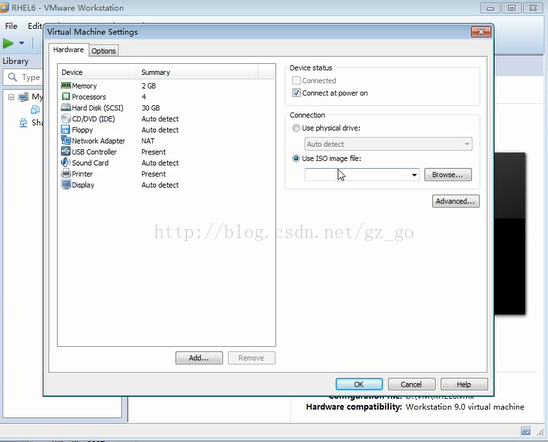Select the CD/DVD (IDE) disc icon

click(66, 118)
